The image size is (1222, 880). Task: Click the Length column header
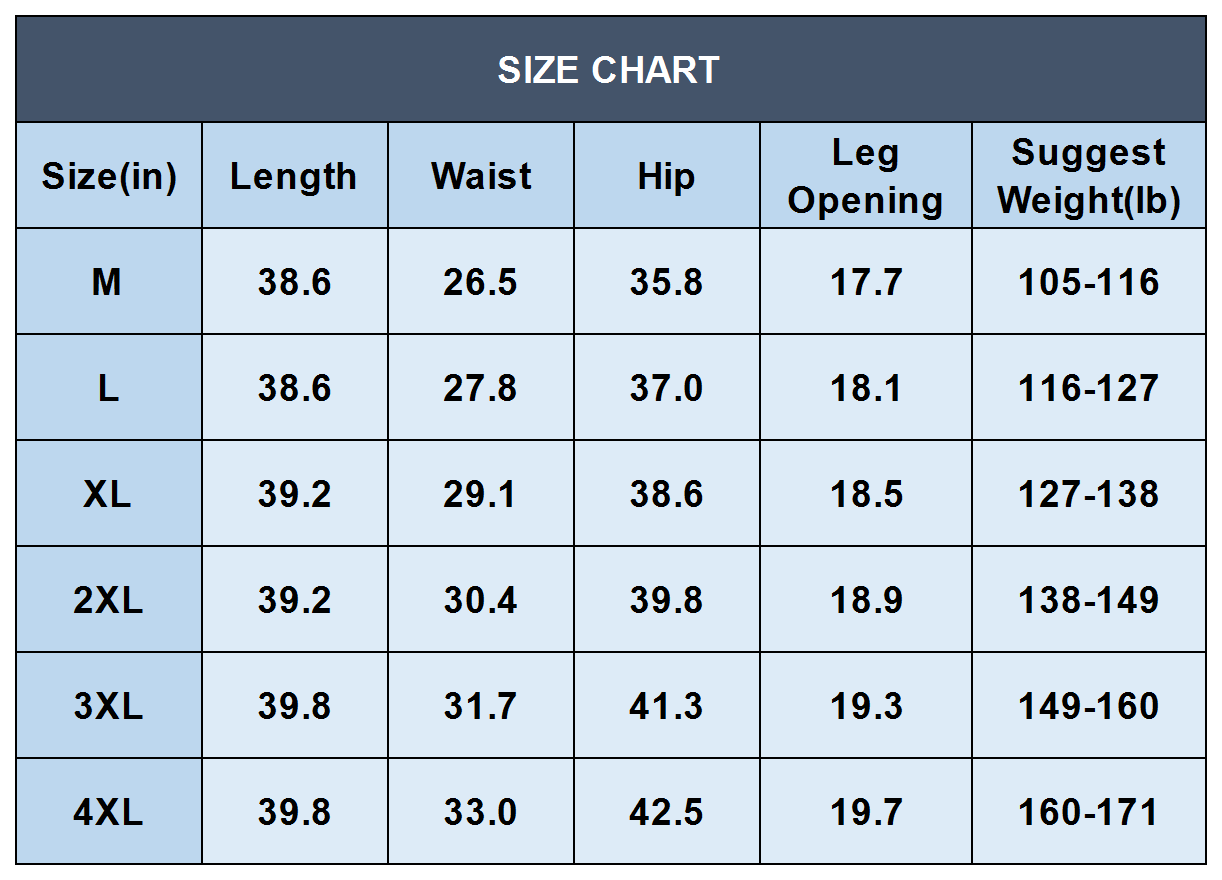(x=294, y=177)
